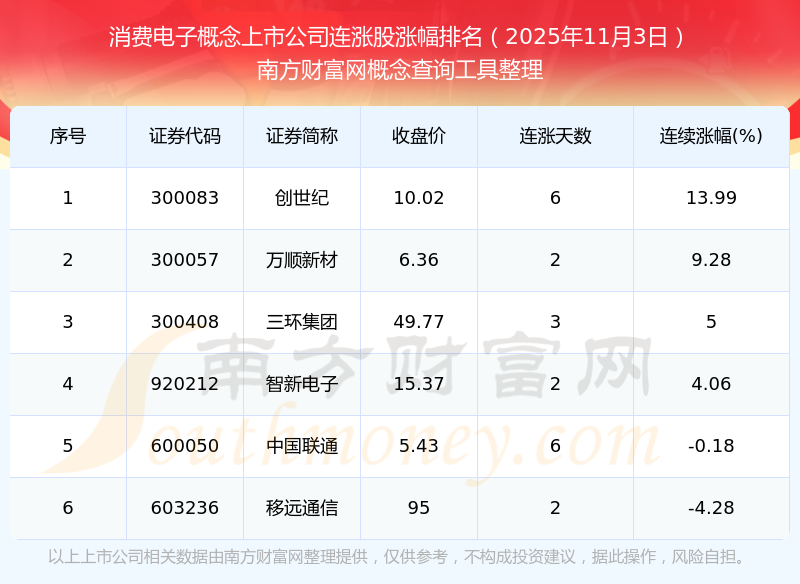Click closing price 6.36
The height and width of the screenshot is (584, 800).
[419, 260]
